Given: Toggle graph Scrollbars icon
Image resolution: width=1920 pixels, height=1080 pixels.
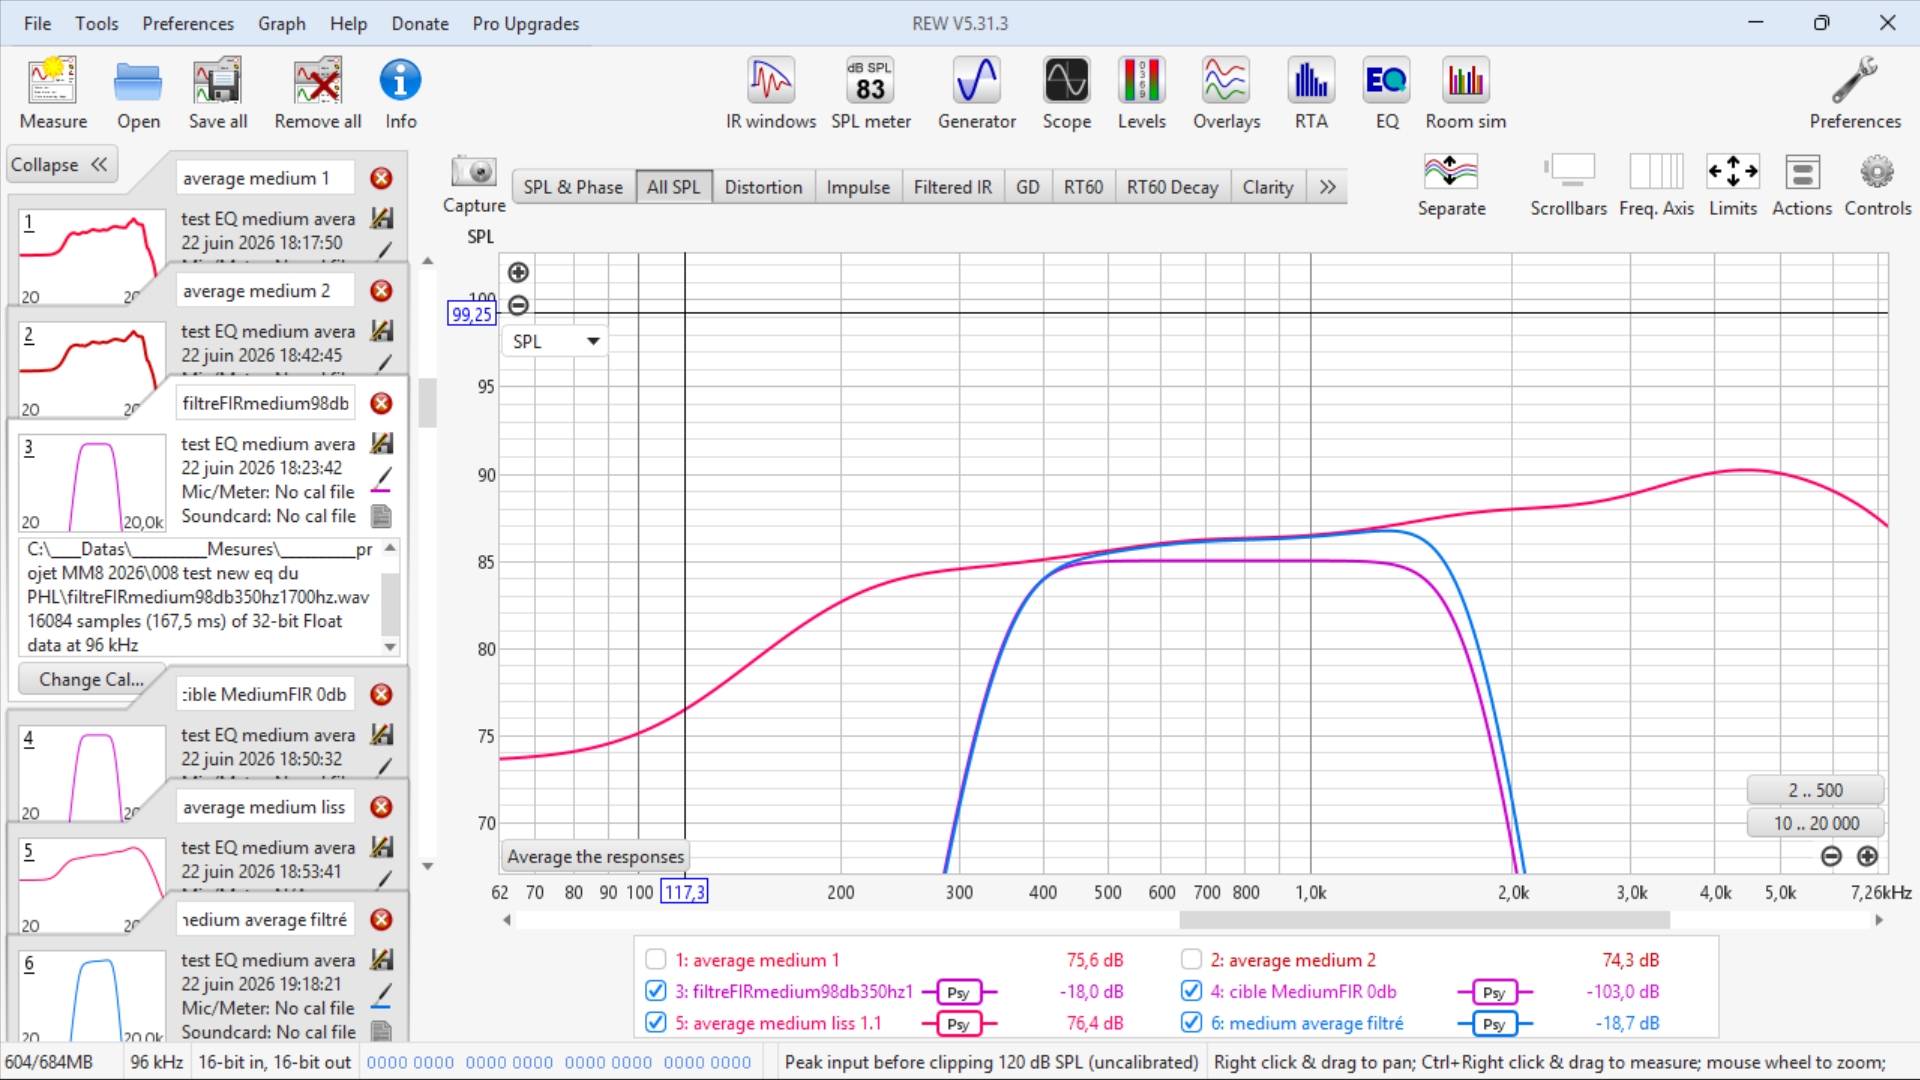Looking at the screenshot, I should click(1568, 185).
